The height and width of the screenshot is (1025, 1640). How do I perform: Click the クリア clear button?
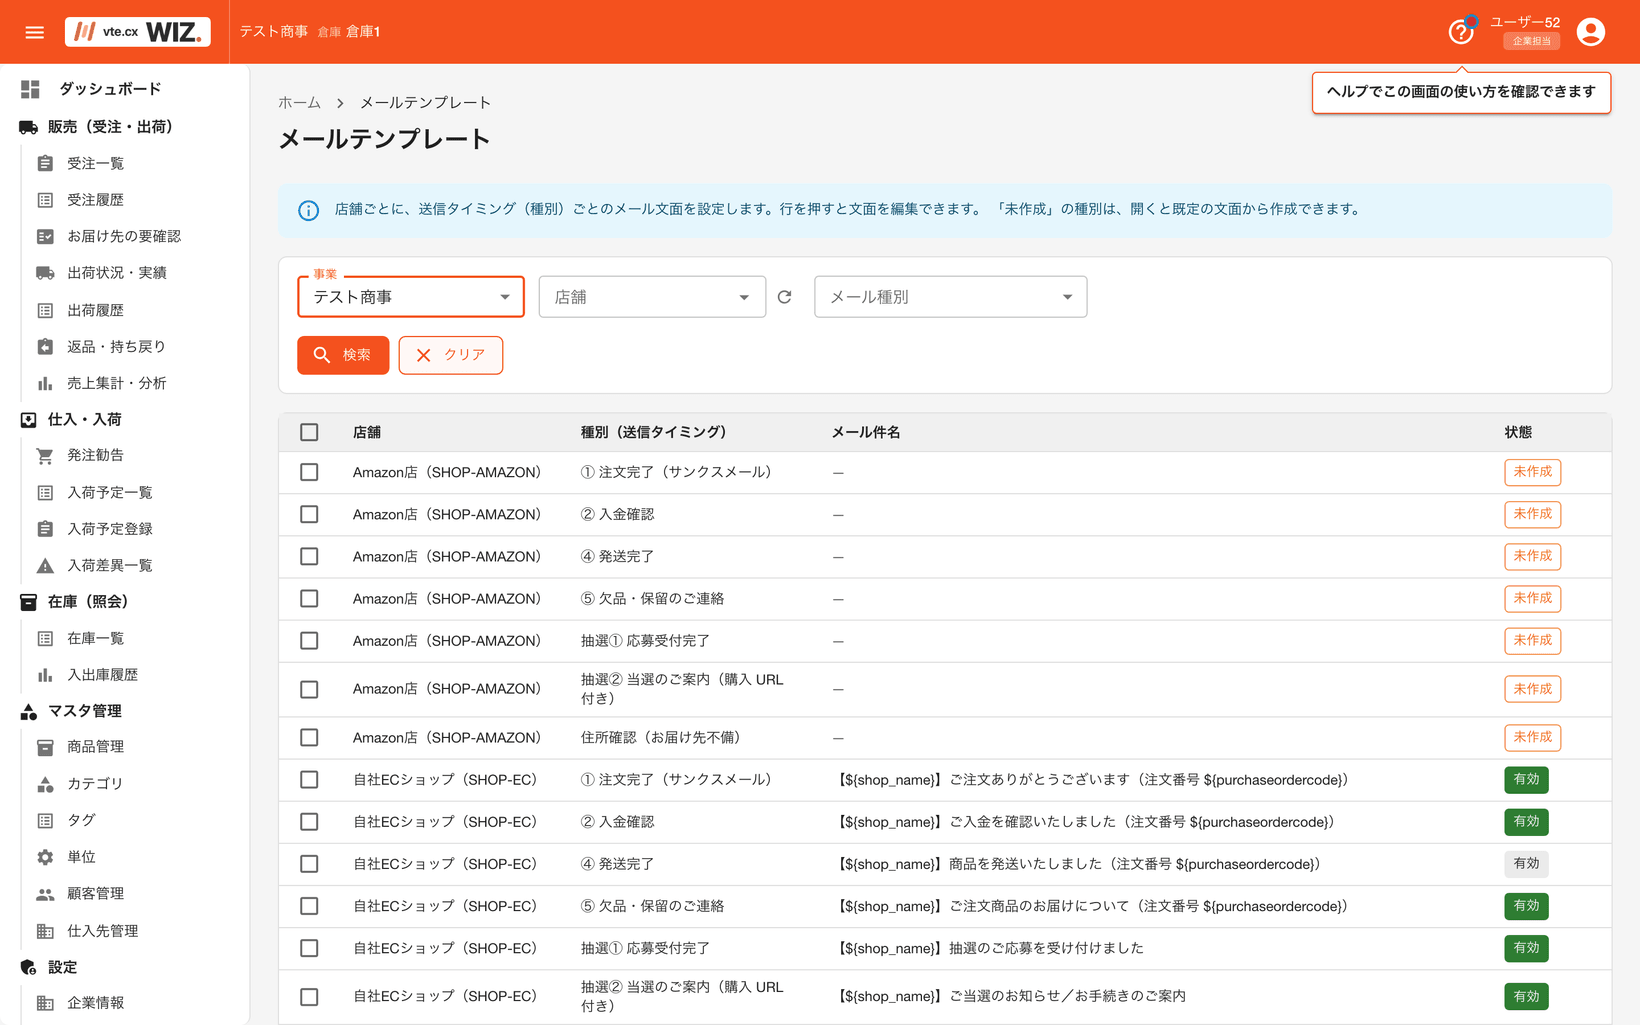pos(451,355)
